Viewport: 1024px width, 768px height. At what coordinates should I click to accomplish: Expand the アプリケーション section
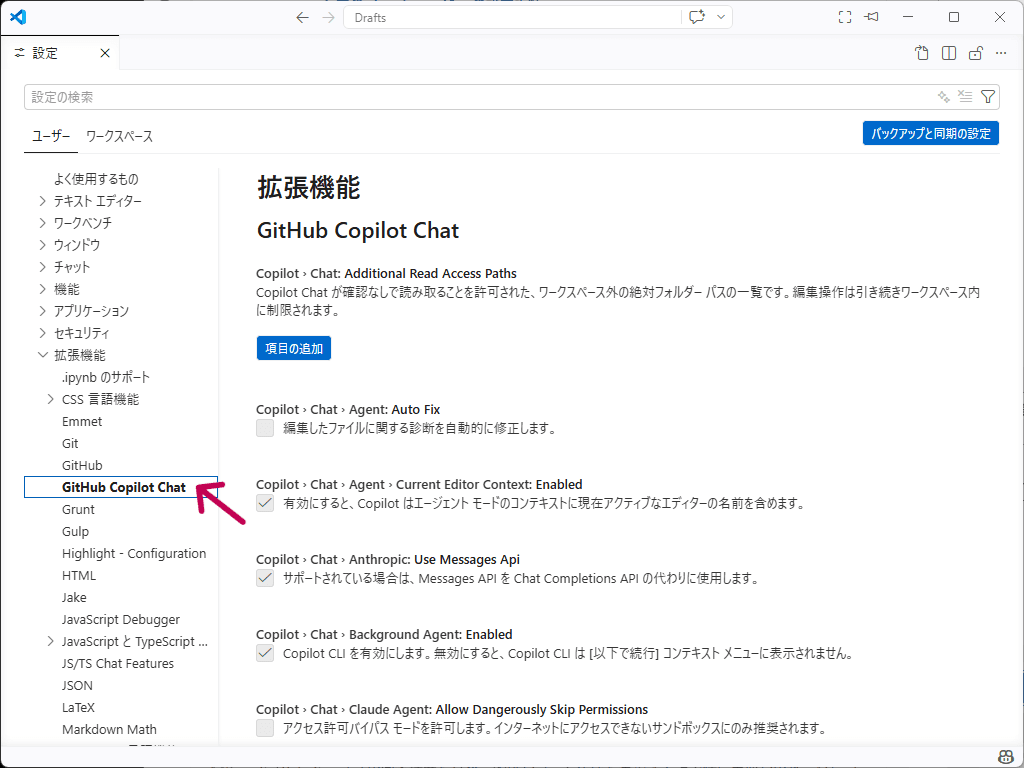[x=42, y=311]
